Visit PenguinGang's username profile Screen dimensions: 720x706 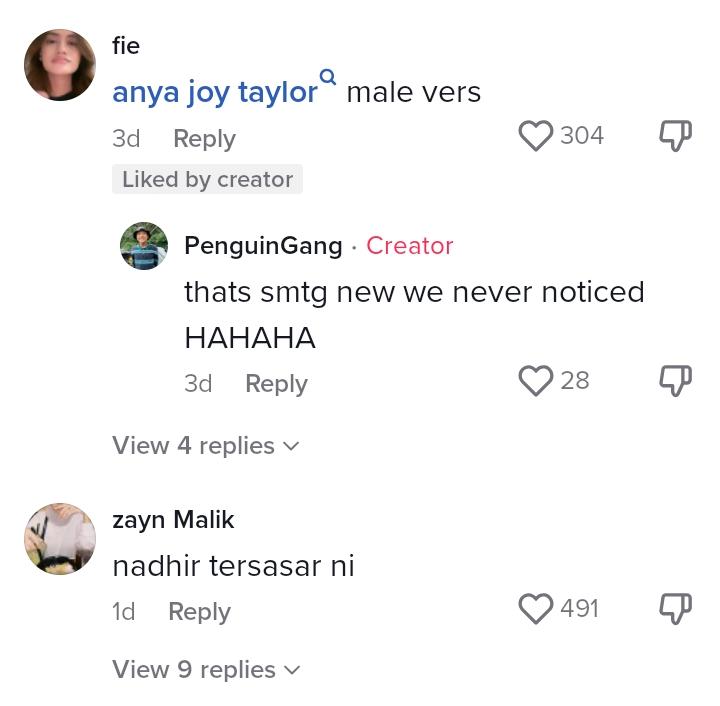263,246
